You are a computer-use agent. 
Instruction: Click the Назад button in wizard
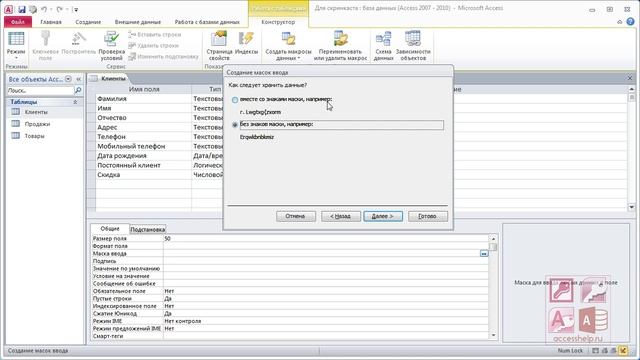pyautogui.click(x=340, y=216)
